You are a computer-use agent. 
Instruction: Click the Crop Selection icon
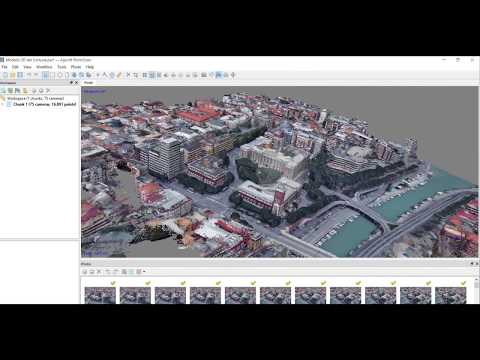coord(135,75)
